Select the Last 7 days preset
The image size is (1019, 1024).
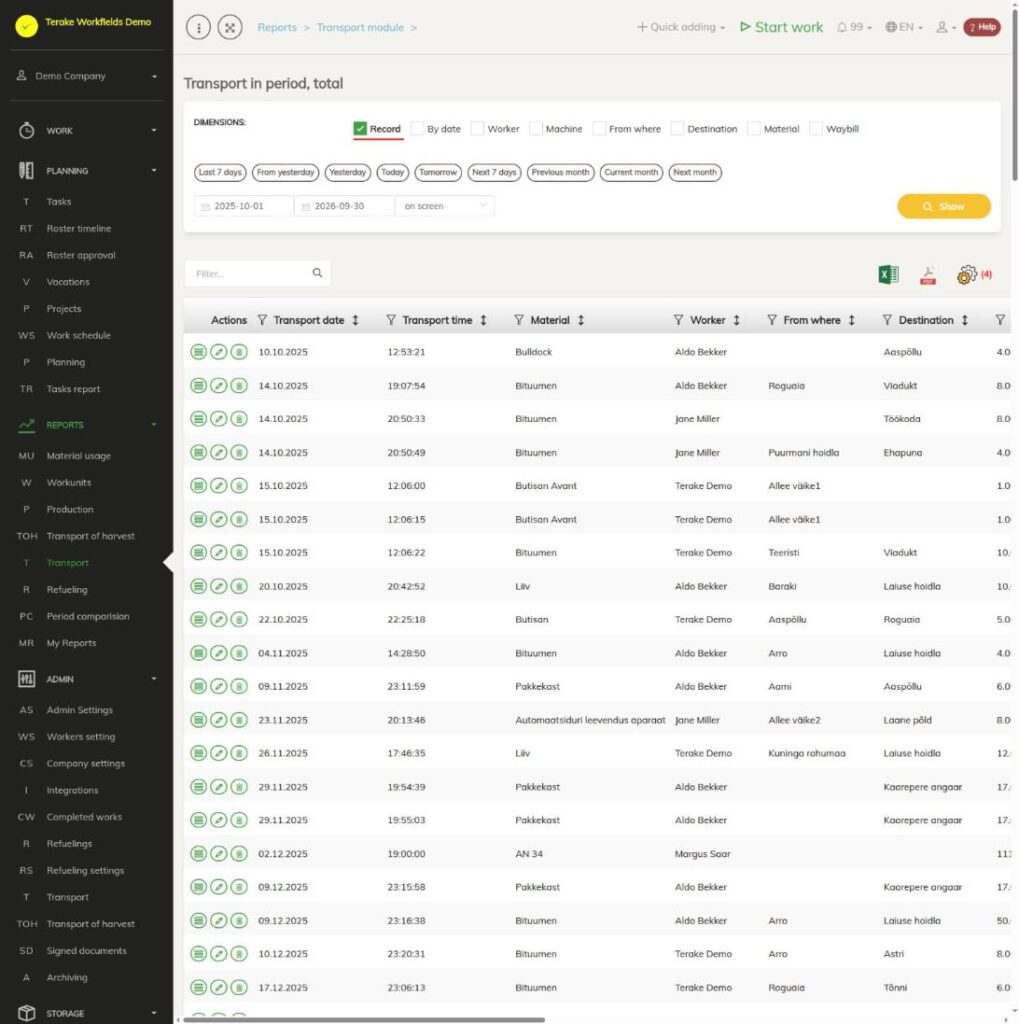coord(220,172)
